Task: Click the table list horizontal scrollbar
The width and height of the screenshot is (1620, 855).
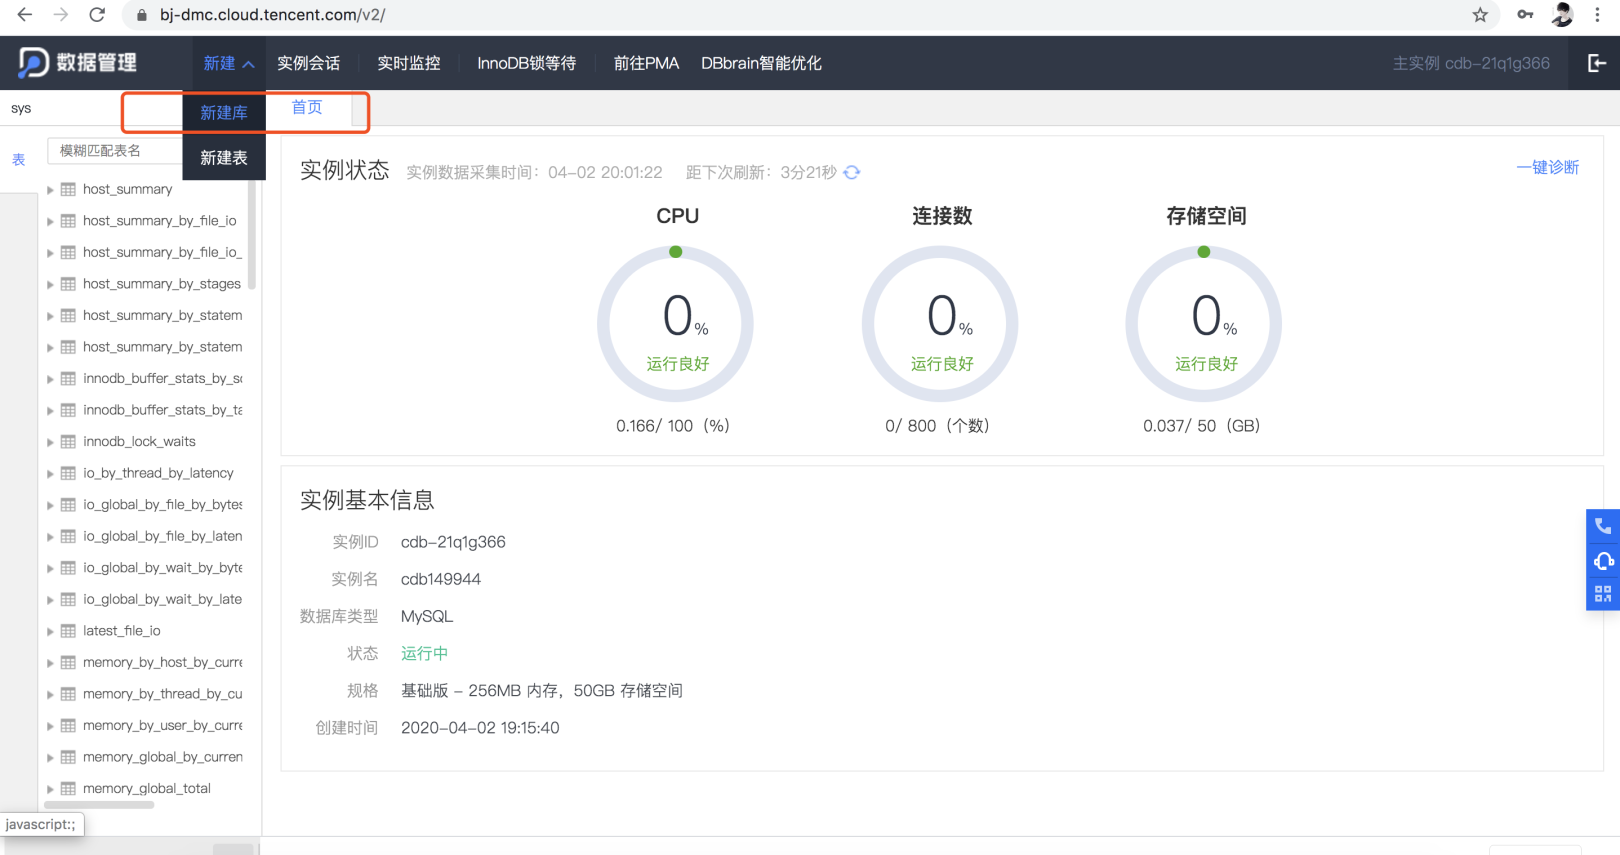Action: tap(99, 805)
